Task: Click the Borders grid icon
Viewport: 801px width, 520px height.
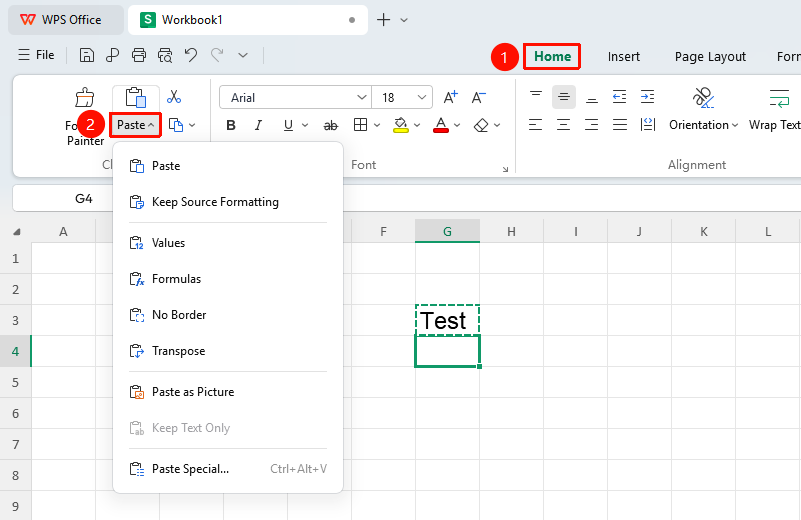Action: [x=361, y=125]
